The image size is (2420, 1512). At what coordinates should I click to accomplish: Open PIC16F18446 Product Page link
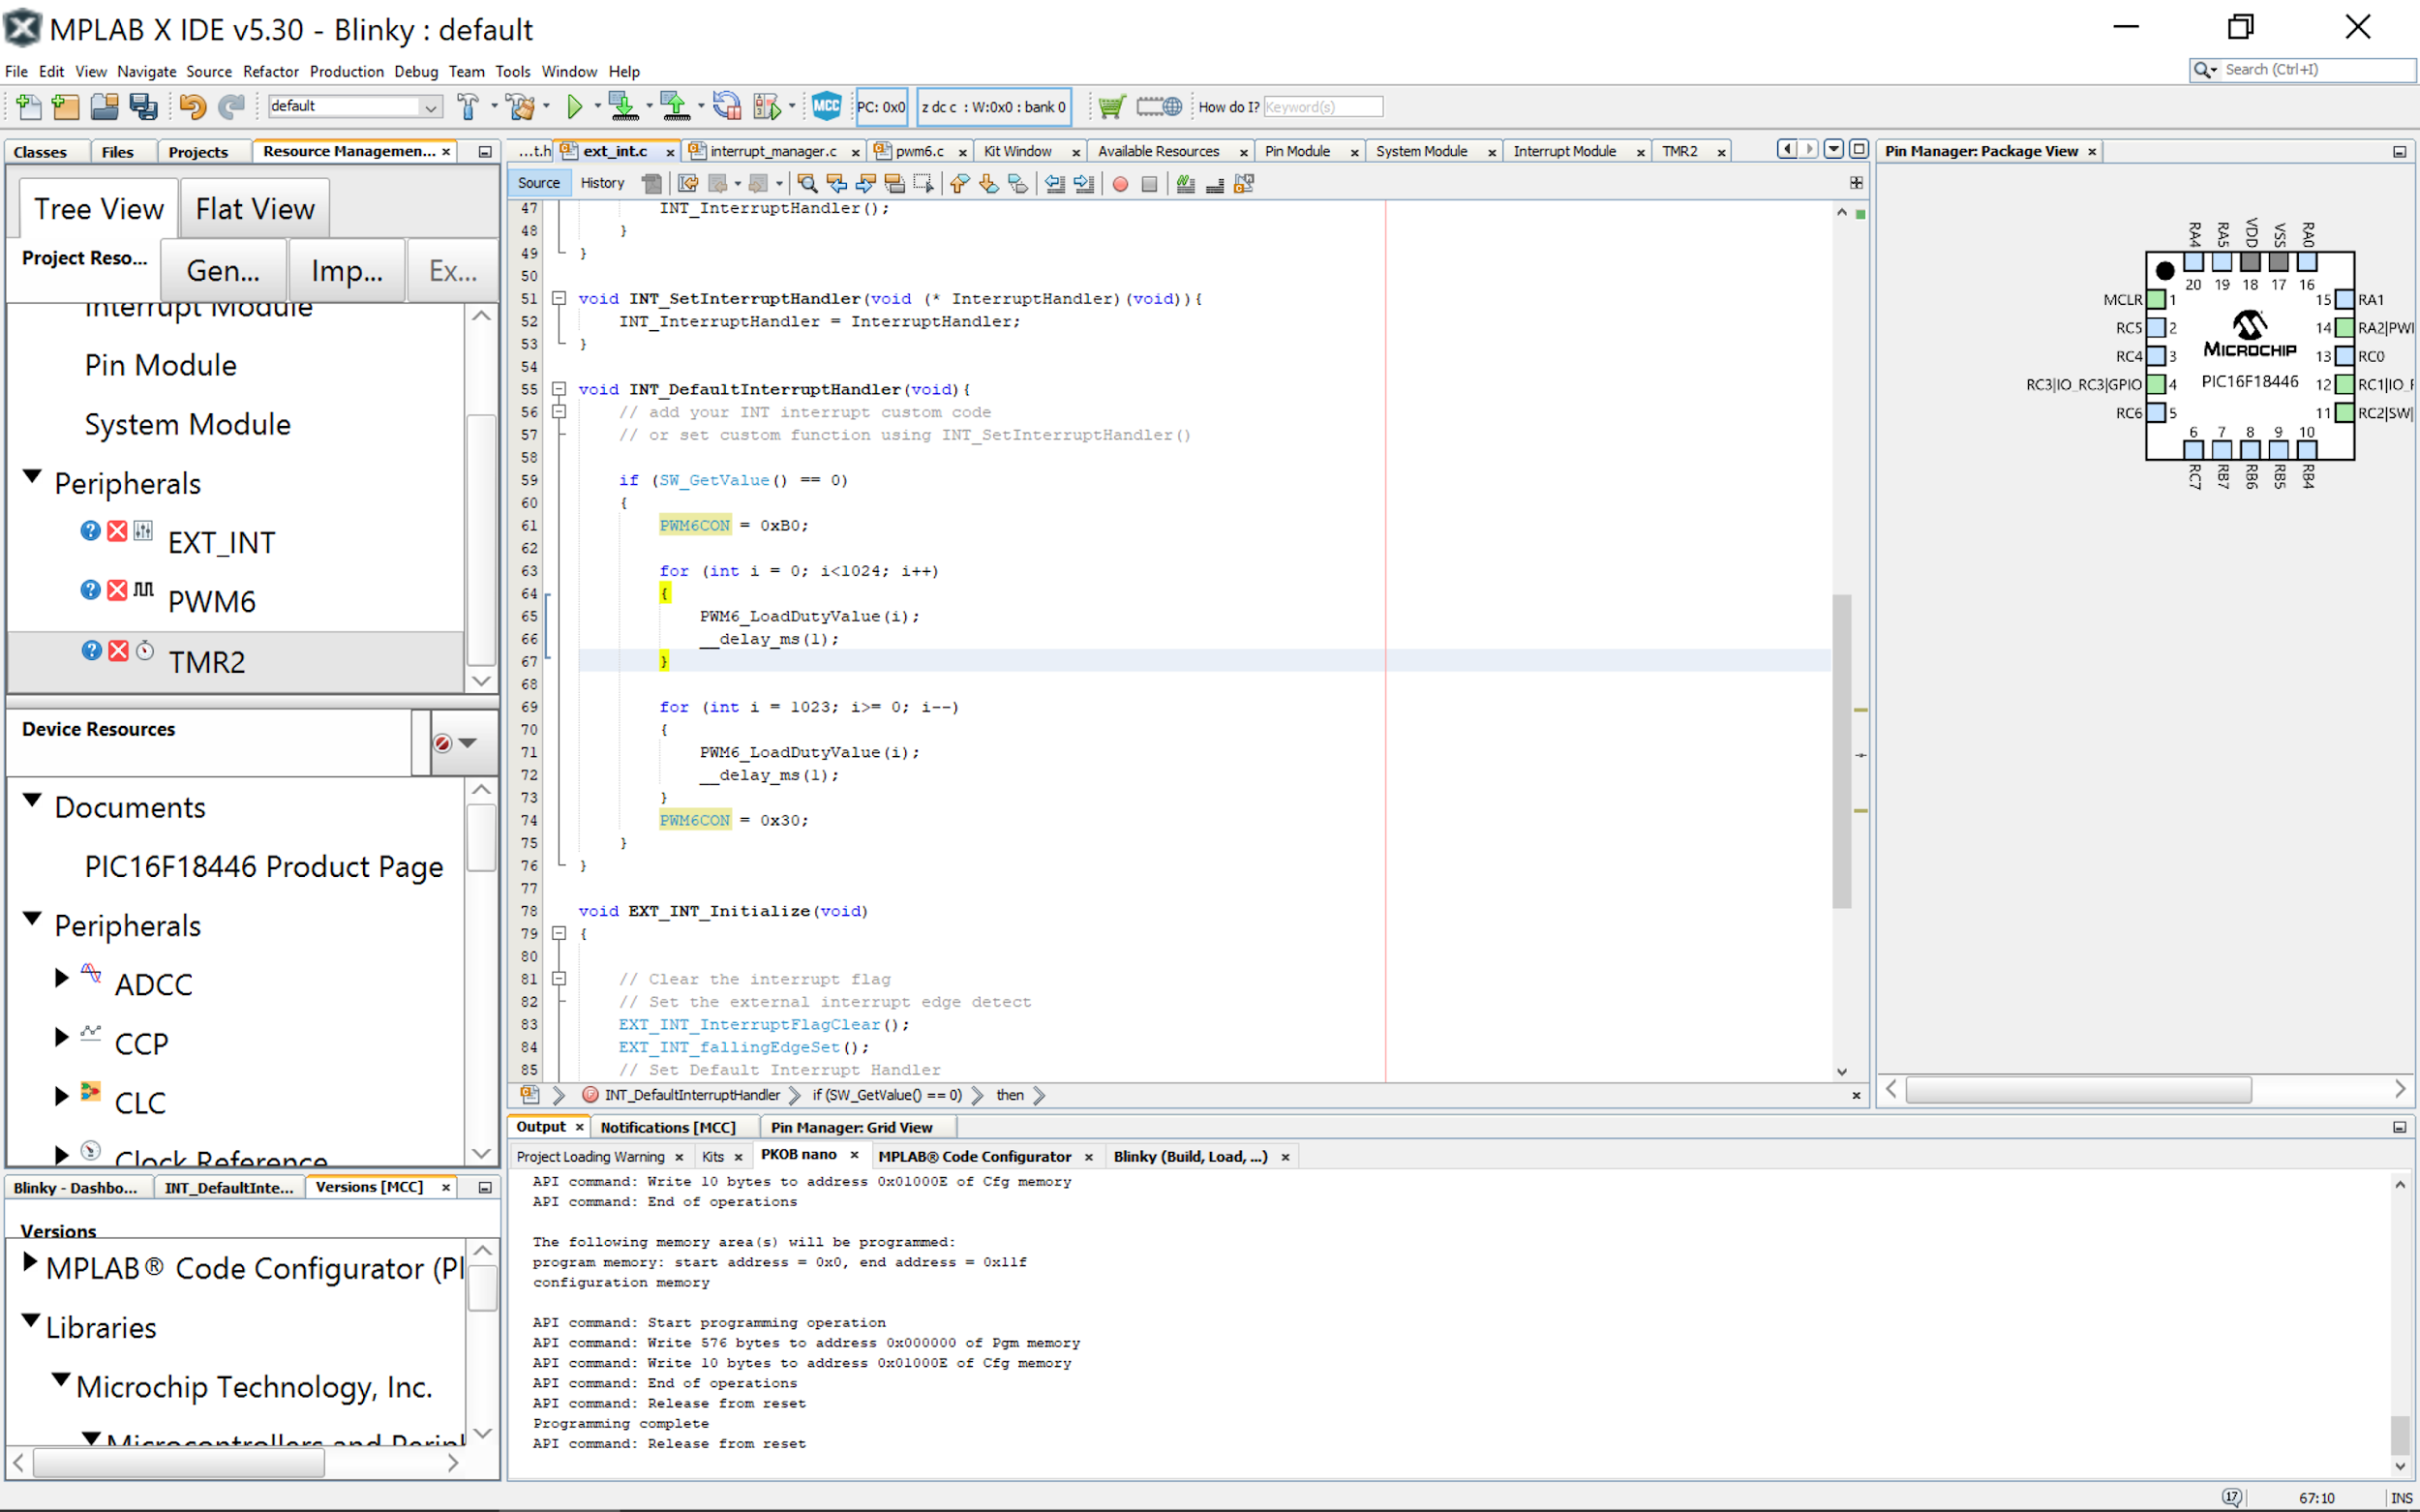coord(264,866)
